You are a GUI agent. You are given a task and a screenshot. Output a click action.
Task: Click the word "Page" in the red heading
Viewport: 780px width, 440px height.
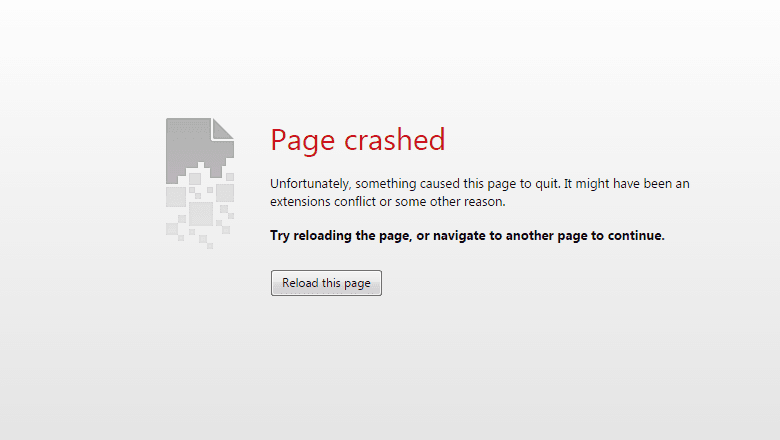click(x=302, y=141)
